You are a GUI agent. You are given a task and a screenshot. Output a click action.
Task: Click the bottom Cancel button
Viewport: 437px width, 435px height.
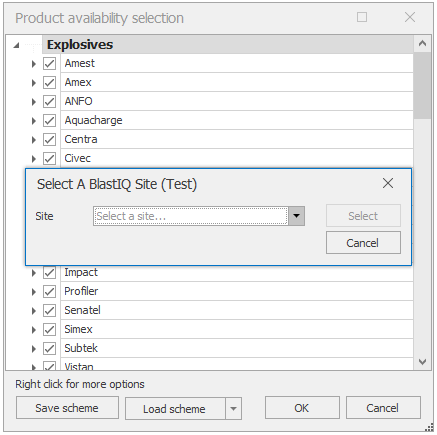383,408
